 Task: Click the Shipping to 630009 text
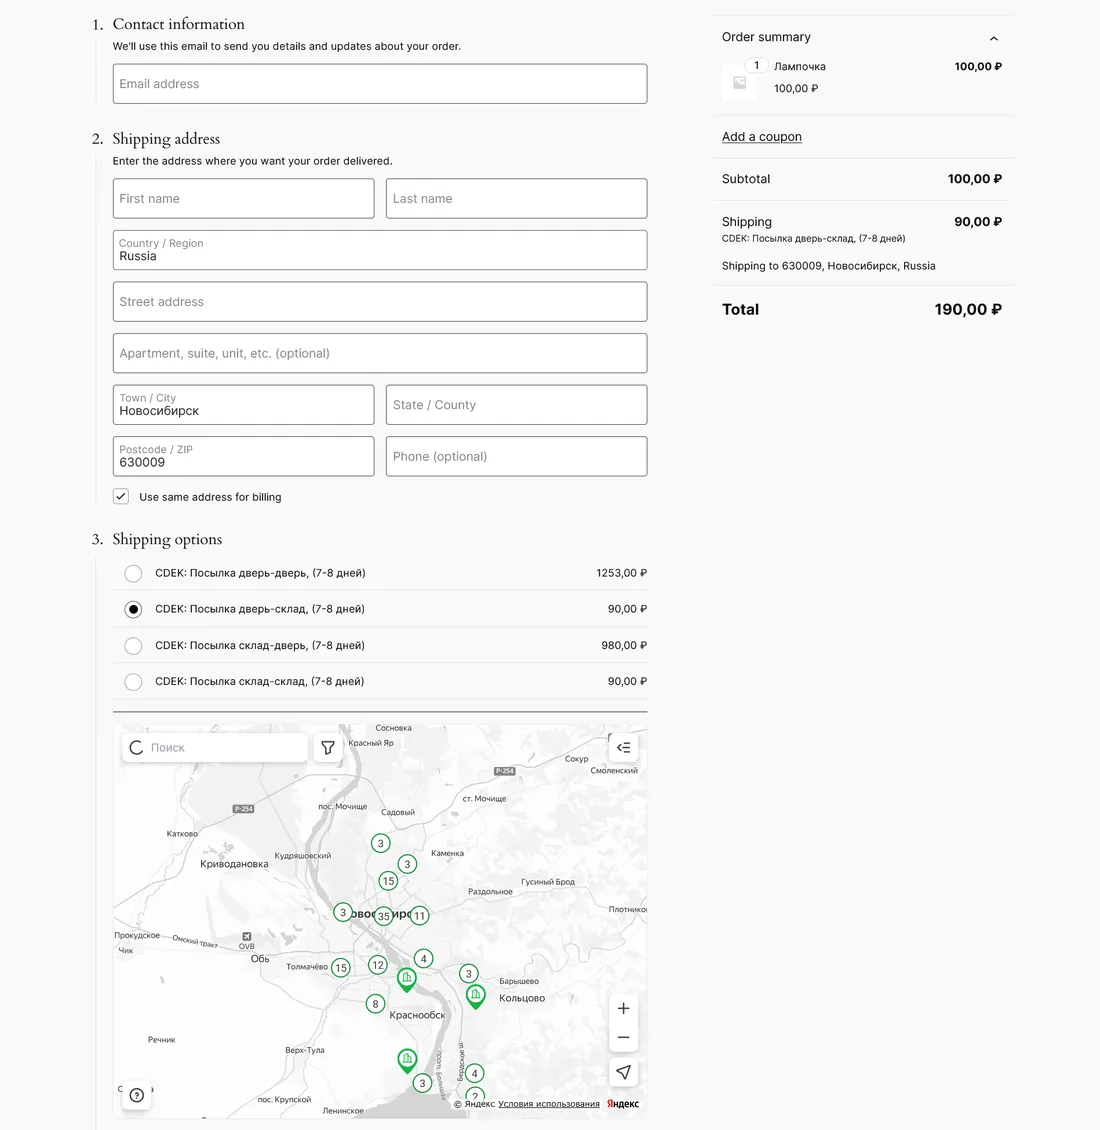828,266
